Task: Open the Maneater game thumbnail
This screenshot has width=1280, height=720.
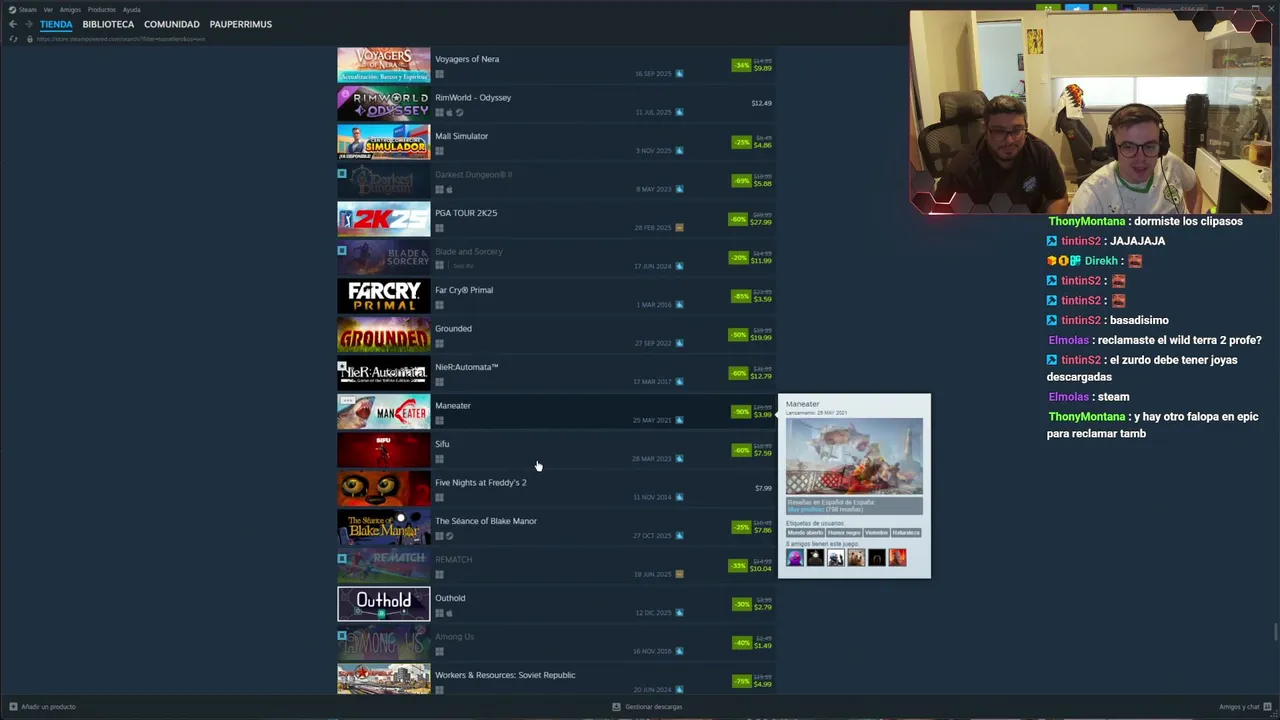Action: (384, 412)
